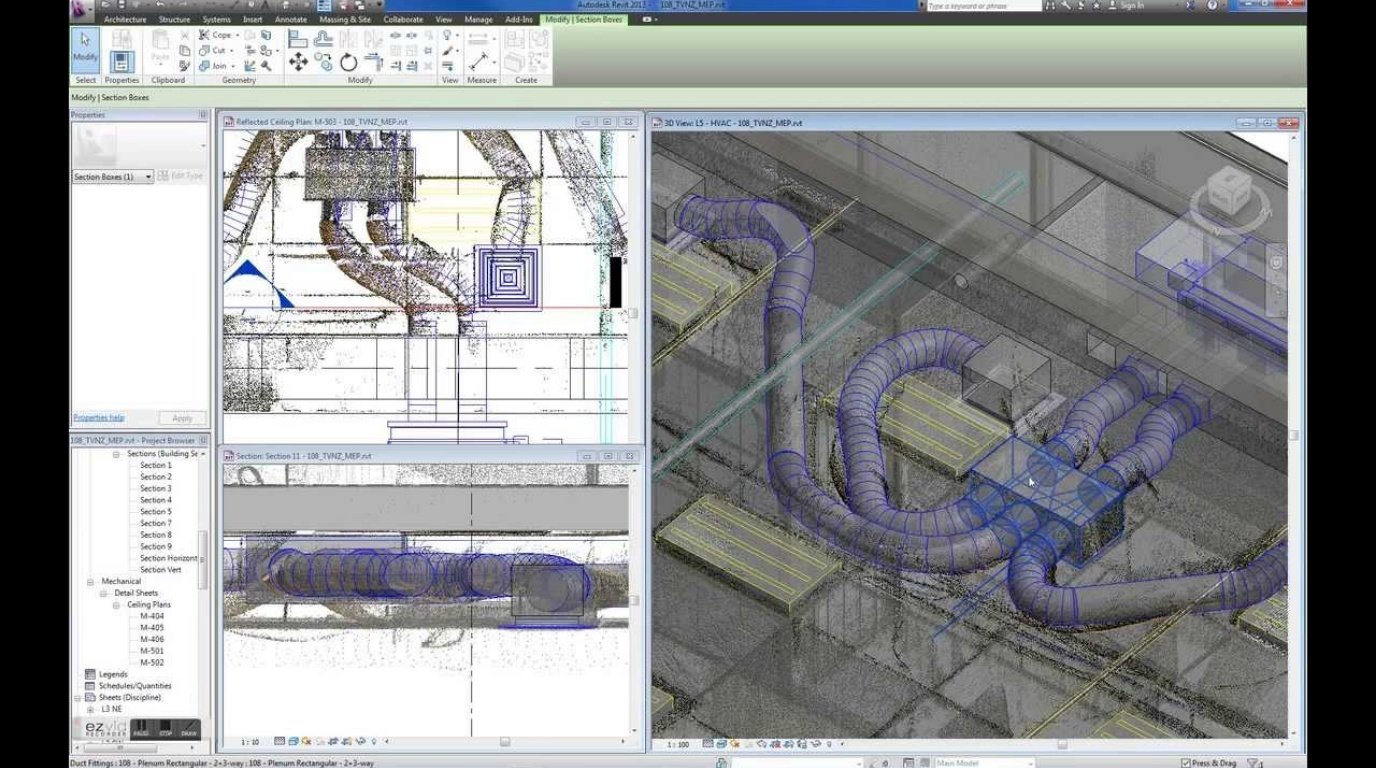Collapse the Detail Sheets tree node
This screenshot has height=768, width=1376.
(103, 593)
